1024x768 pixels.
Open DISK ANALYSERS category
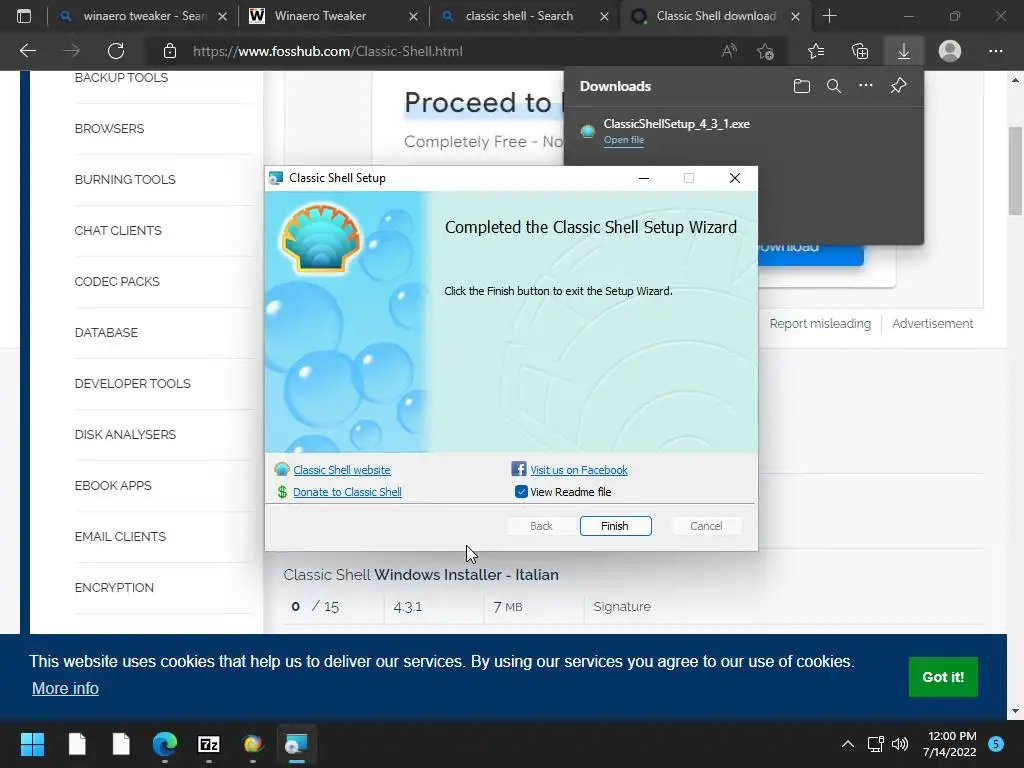coord(125,434)
